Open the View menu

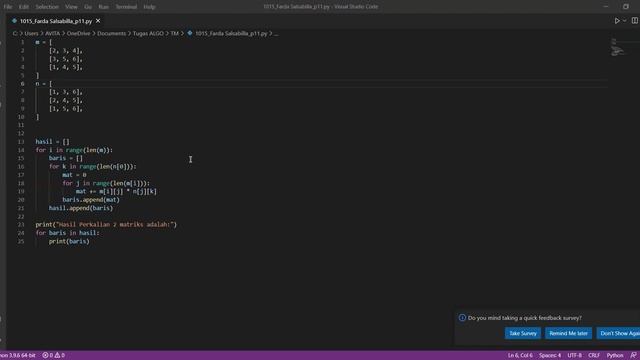tap(71, 7)
